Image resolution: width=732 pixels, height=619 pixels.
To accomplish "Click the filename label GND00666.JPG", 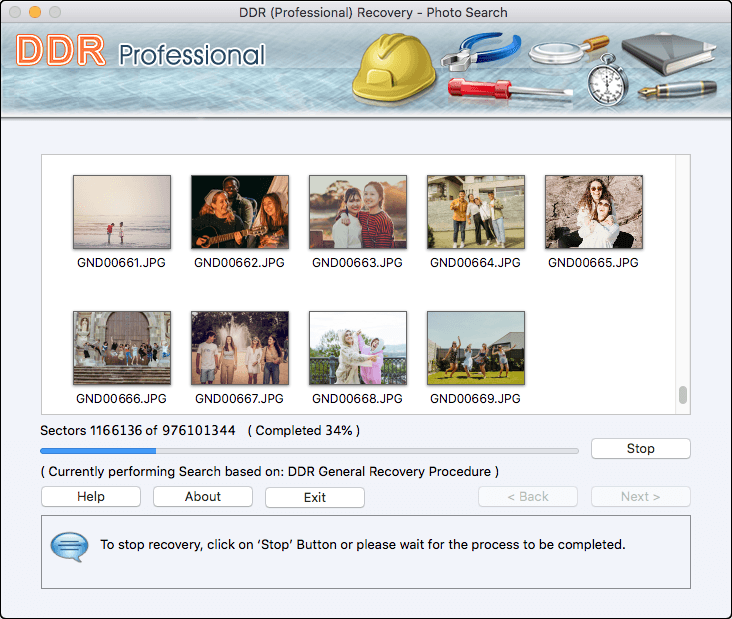I will tap(121, 399).
